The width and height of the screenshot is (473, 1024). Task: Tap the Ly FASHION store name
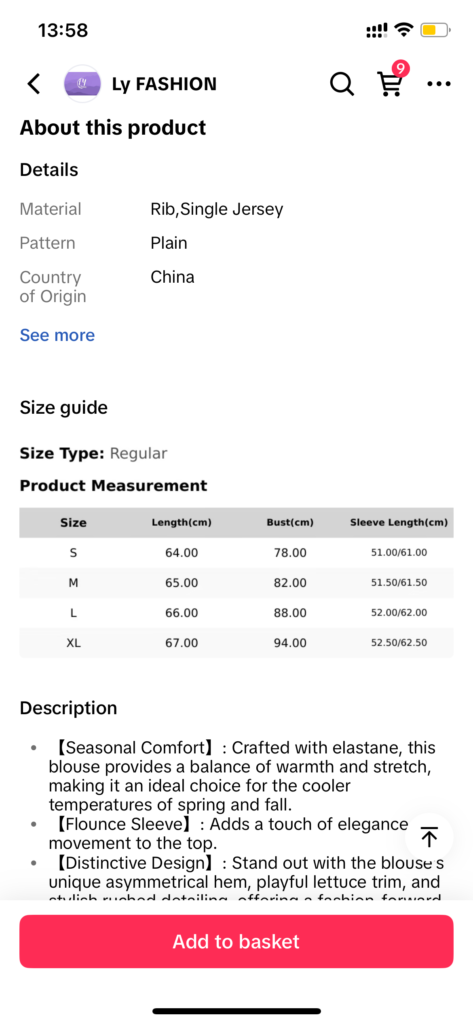[164, 84]
